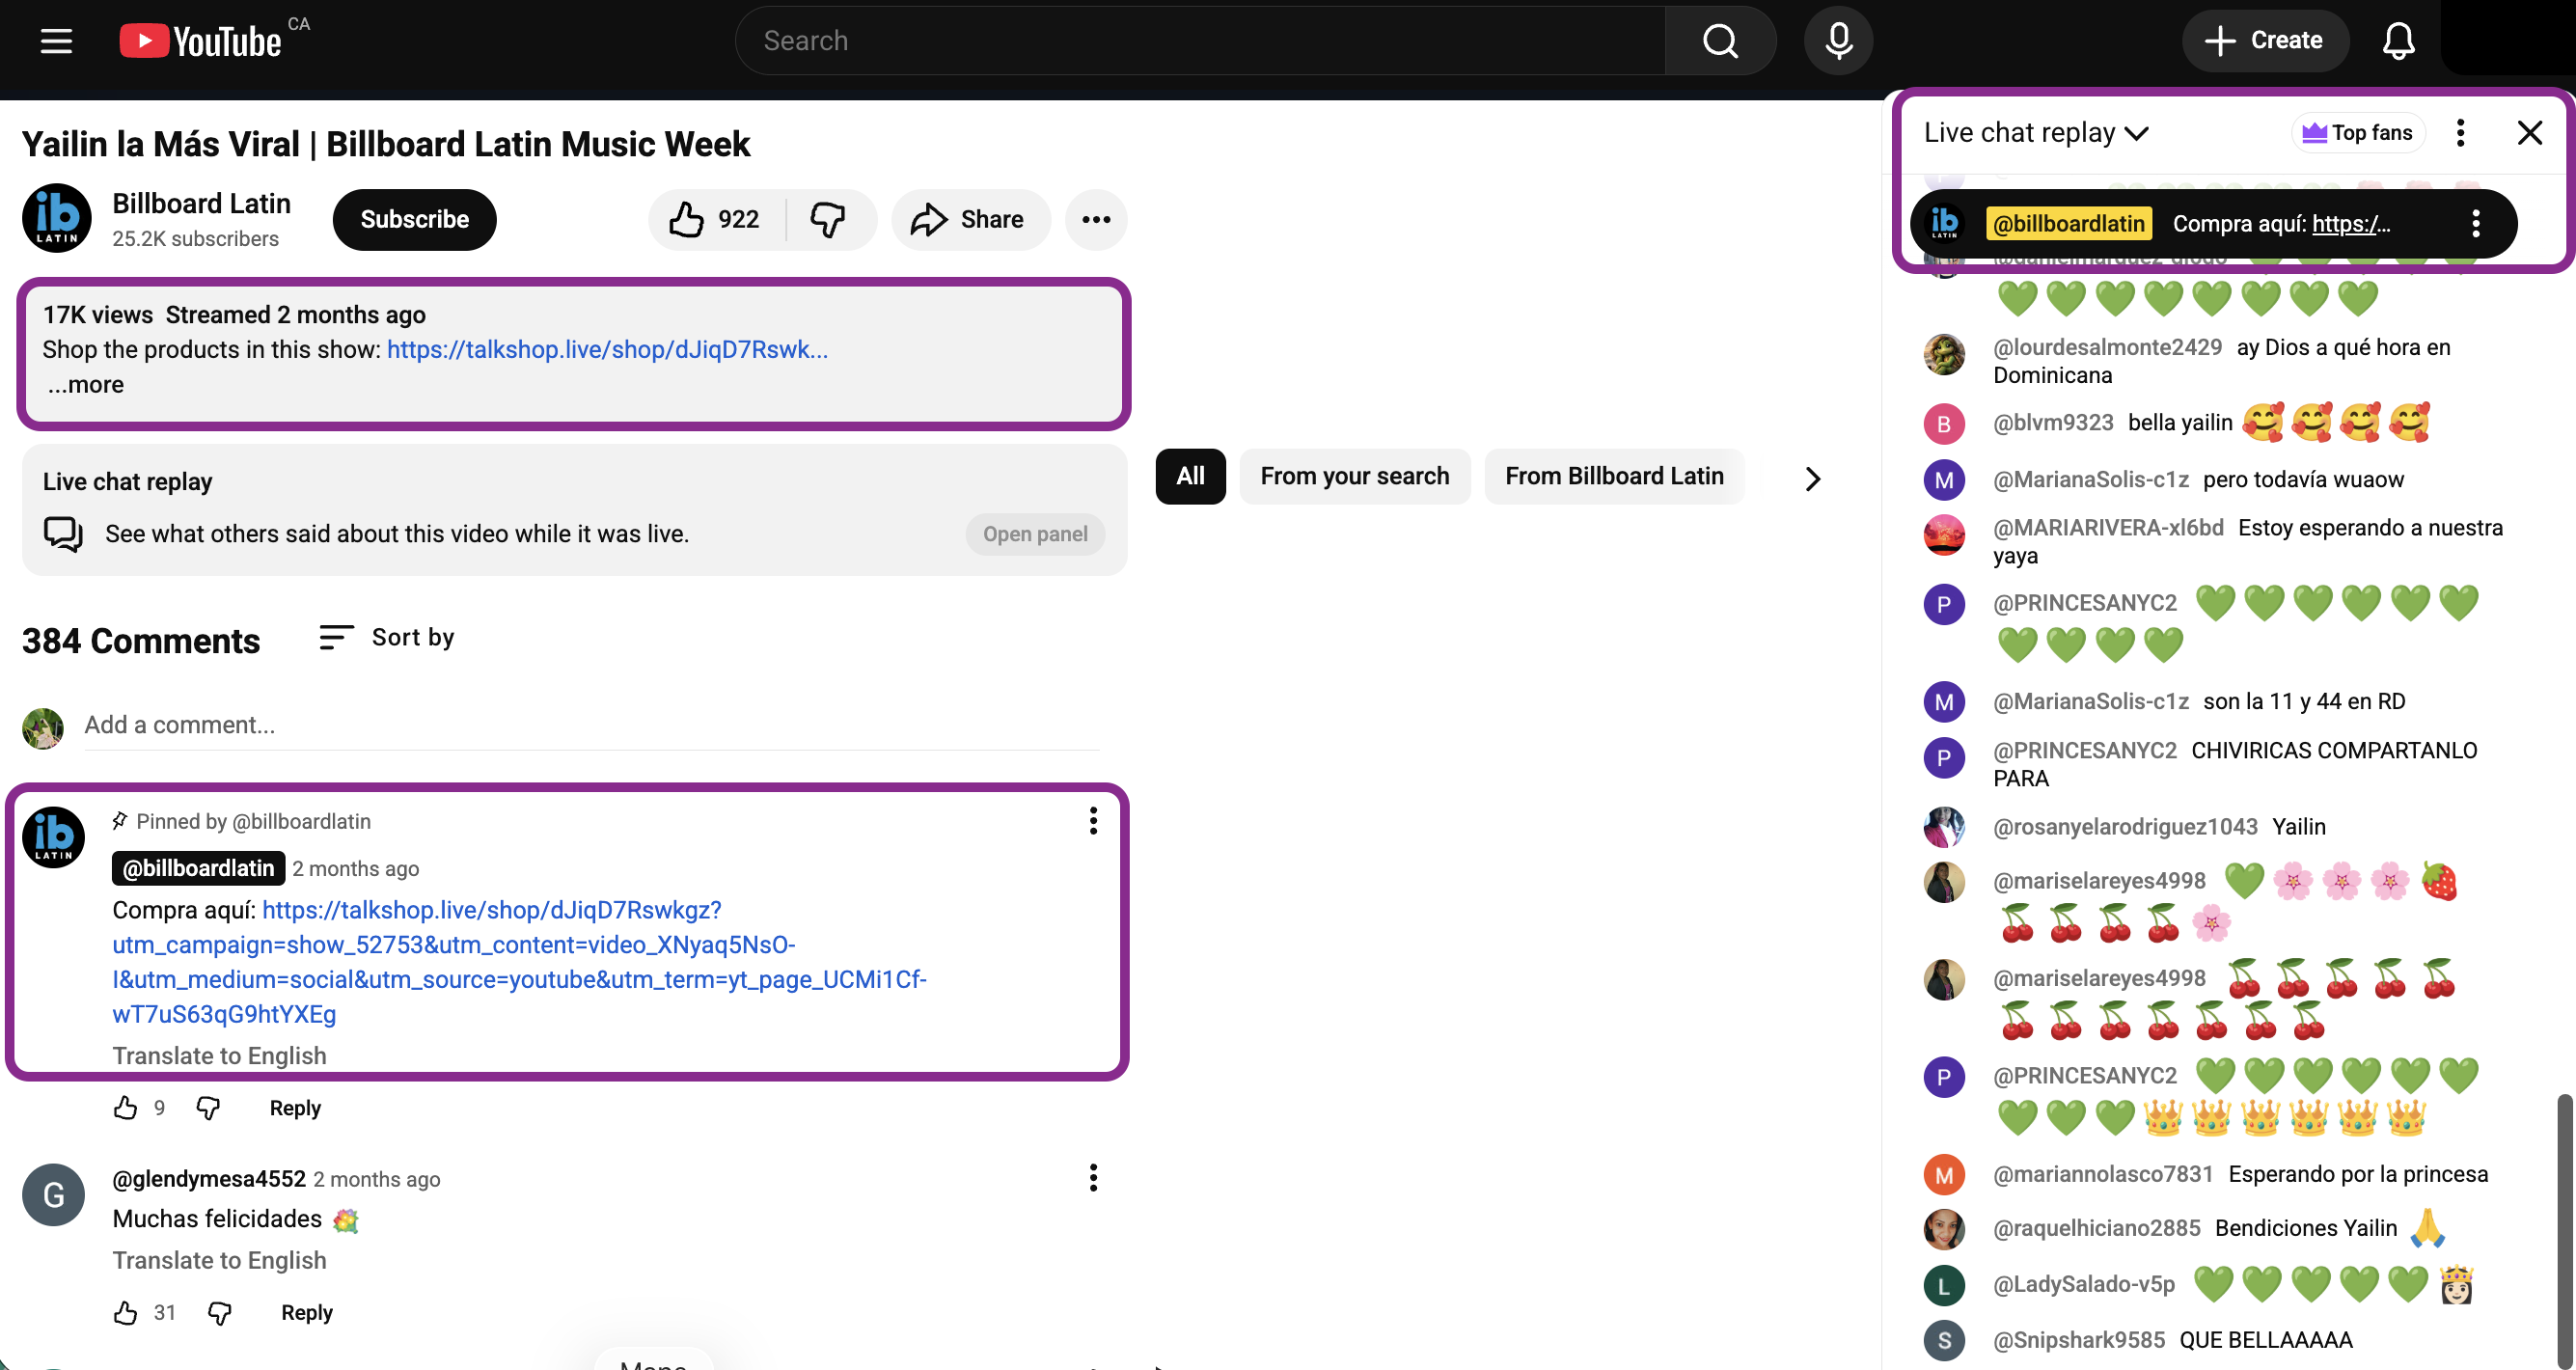Open @billboardlatin pinned comment author badge
The height and width of the screenshot is (1370, 2576).
coord(198,868)
